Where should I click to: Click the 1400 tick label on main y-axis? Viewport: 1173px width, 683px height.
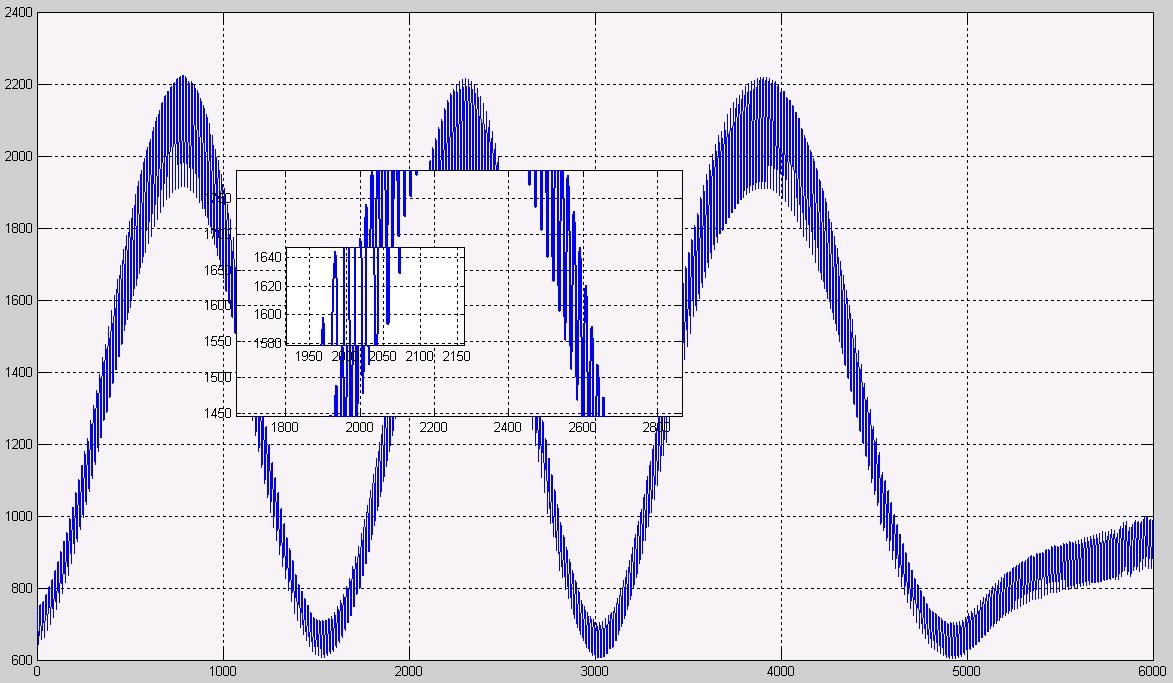(x=19, y=373)
